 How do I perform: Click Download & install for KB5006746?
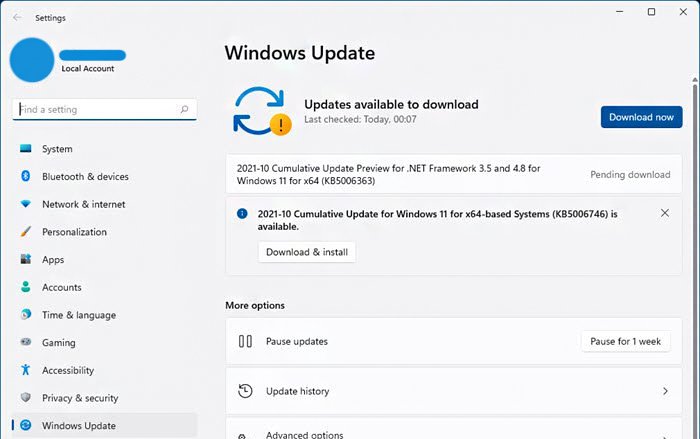[x=307, y=252]
